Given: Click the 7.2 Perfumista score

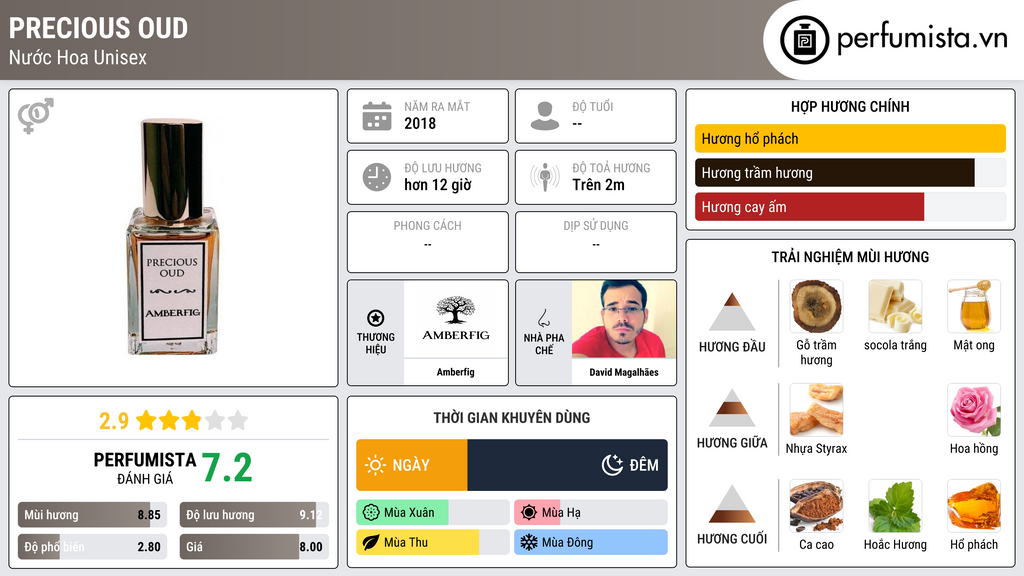Looking at the screenshot, I should (x=227, y=468).
